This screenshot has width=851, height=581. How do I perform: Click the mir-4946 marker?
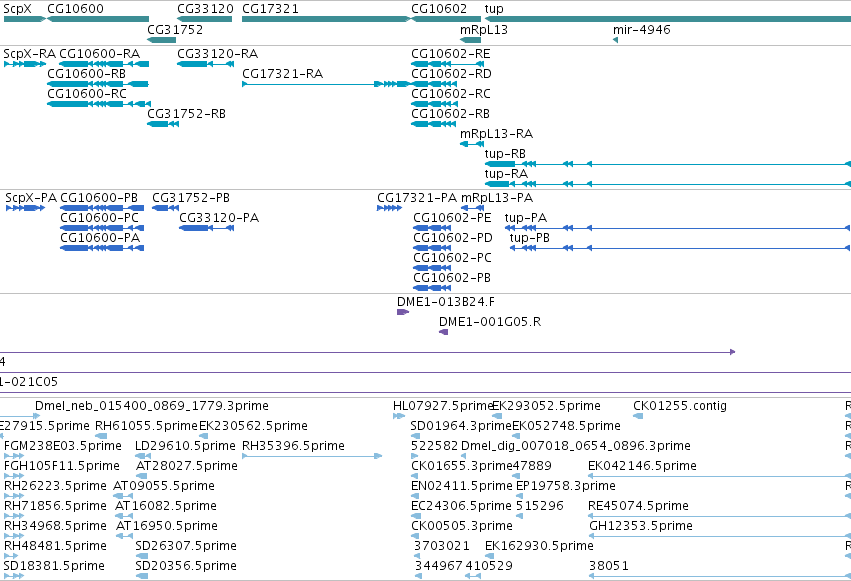pyautogui.click(x=615, y=40)
